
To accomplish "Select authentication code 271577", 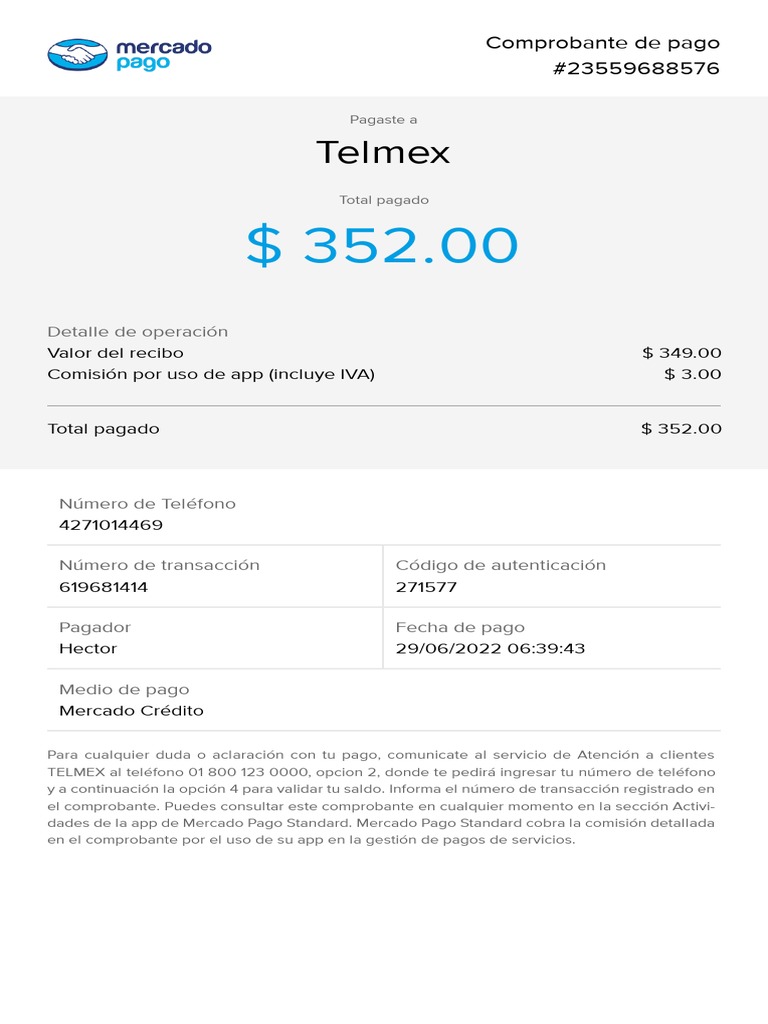I will (426, 587).
